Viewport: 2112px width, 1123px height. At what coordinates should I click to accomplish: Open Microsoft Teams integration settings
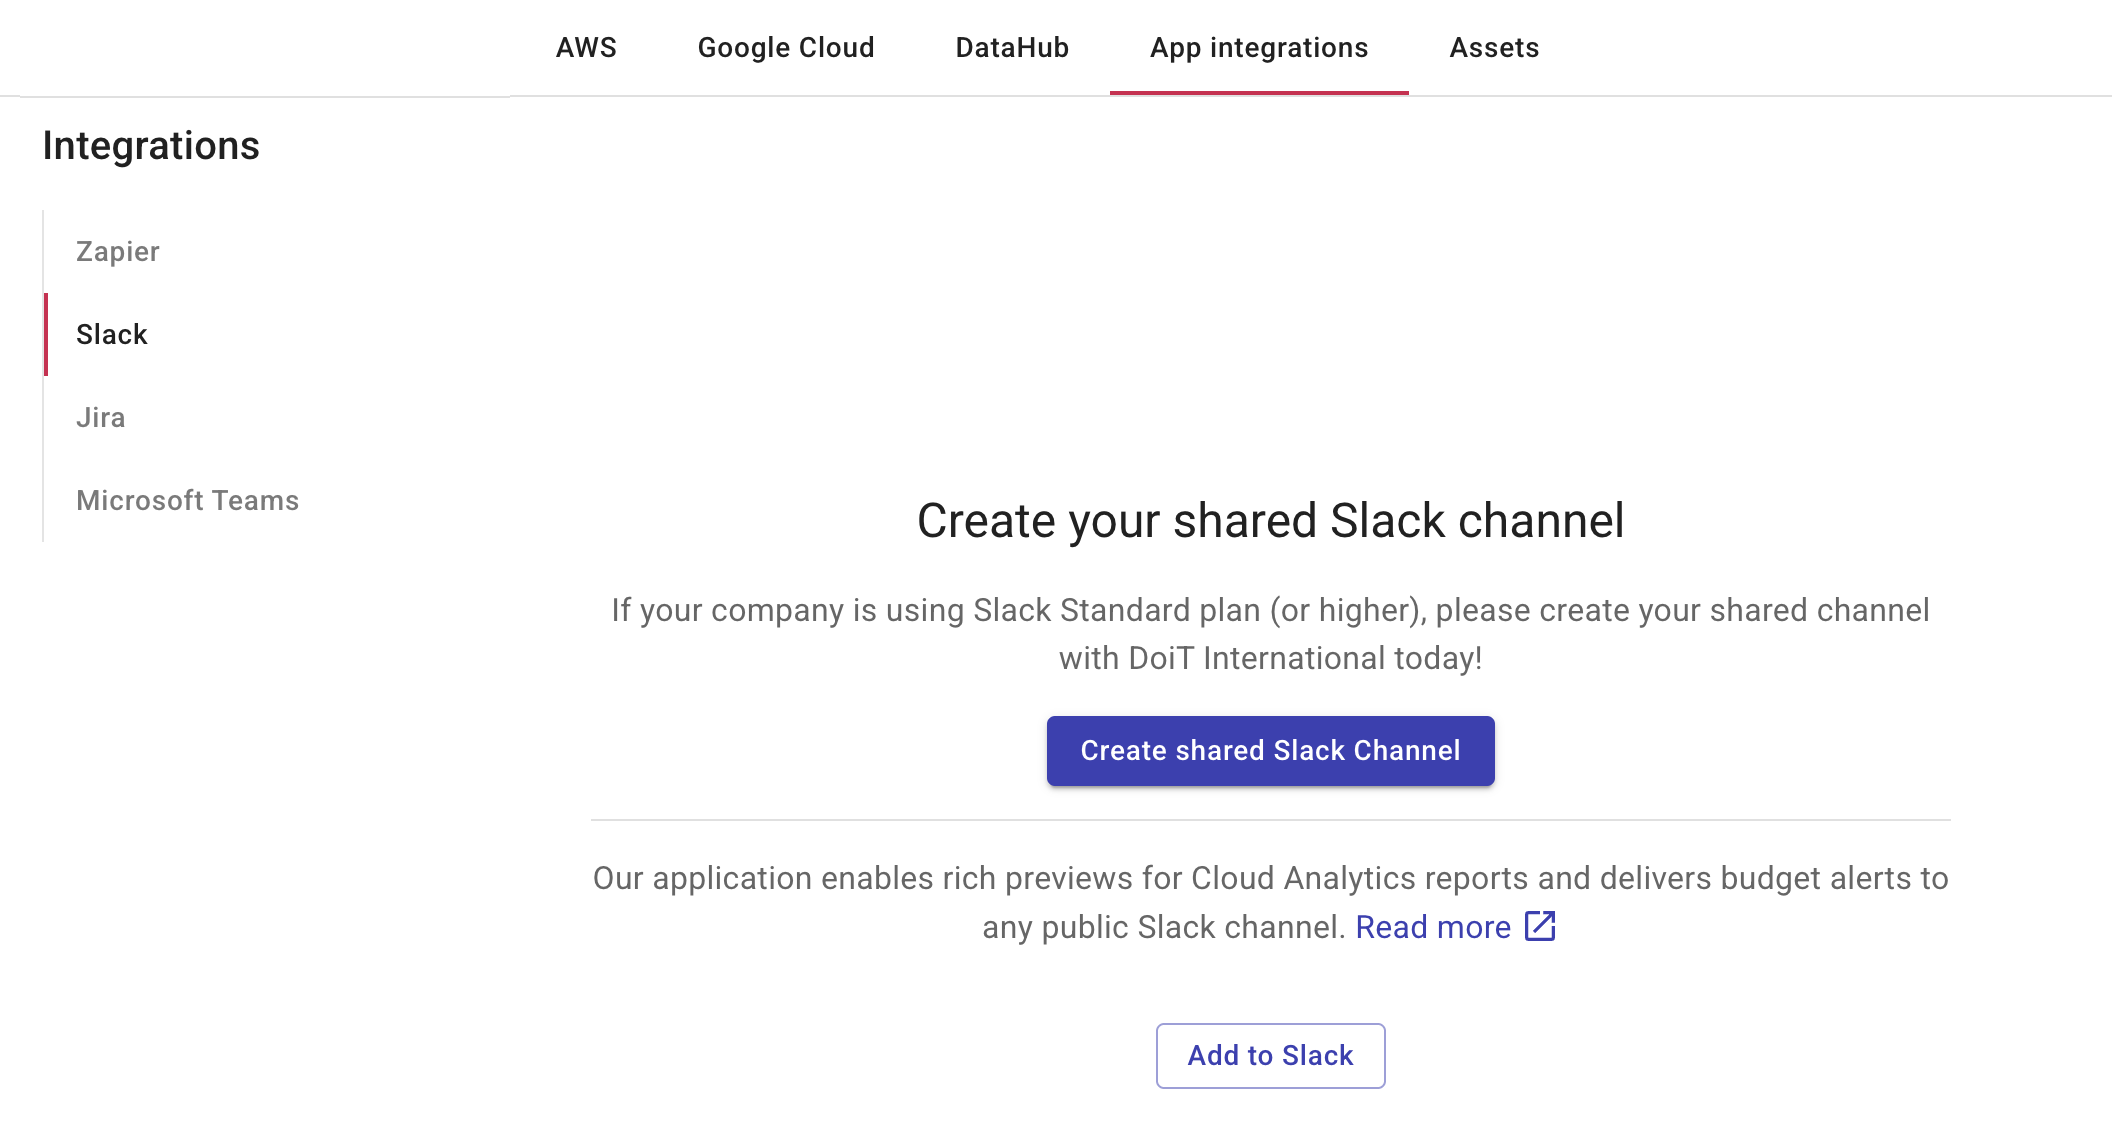point(187,500)
